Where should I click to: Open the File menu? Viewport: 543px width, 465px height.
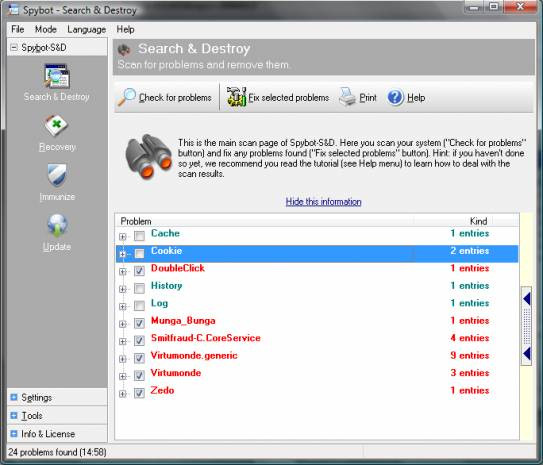[18, 29]
